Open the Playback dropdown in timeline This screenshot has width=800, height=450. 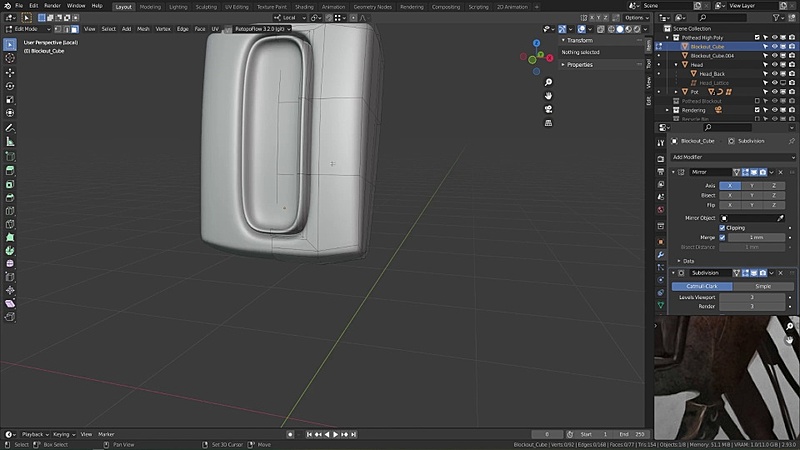35,434
